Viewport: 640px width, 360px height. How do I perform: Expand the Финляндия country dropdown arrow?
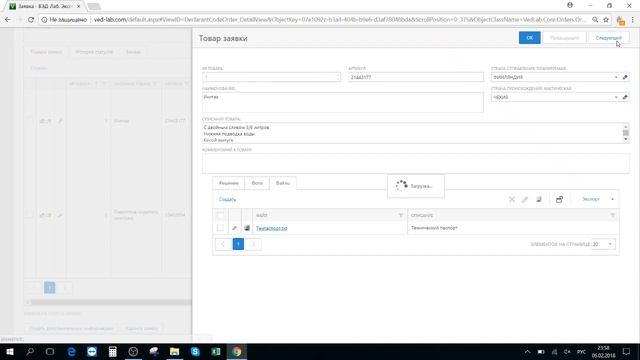(616, 77)
